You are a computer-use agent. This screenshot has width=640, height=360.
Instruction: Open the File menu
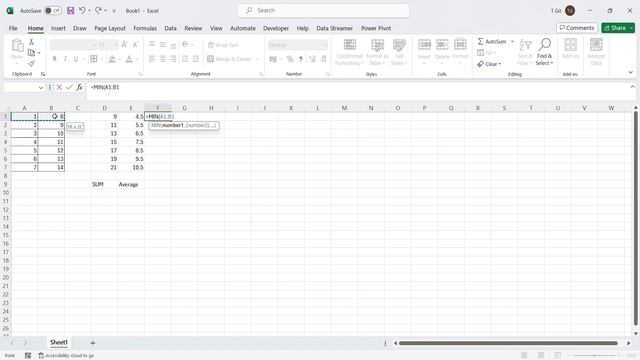pos(13,28)
